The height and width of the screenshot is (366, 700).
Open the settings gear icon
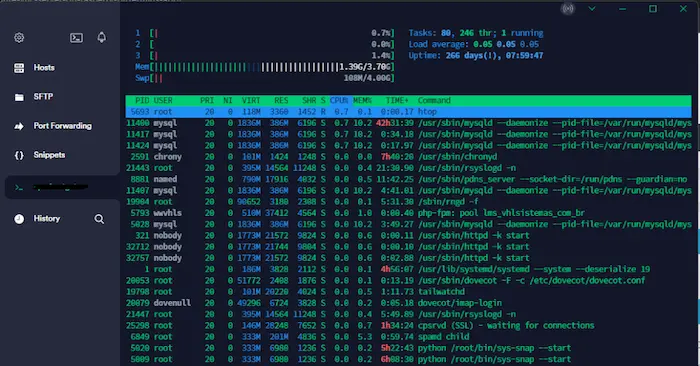coord(19,38)
